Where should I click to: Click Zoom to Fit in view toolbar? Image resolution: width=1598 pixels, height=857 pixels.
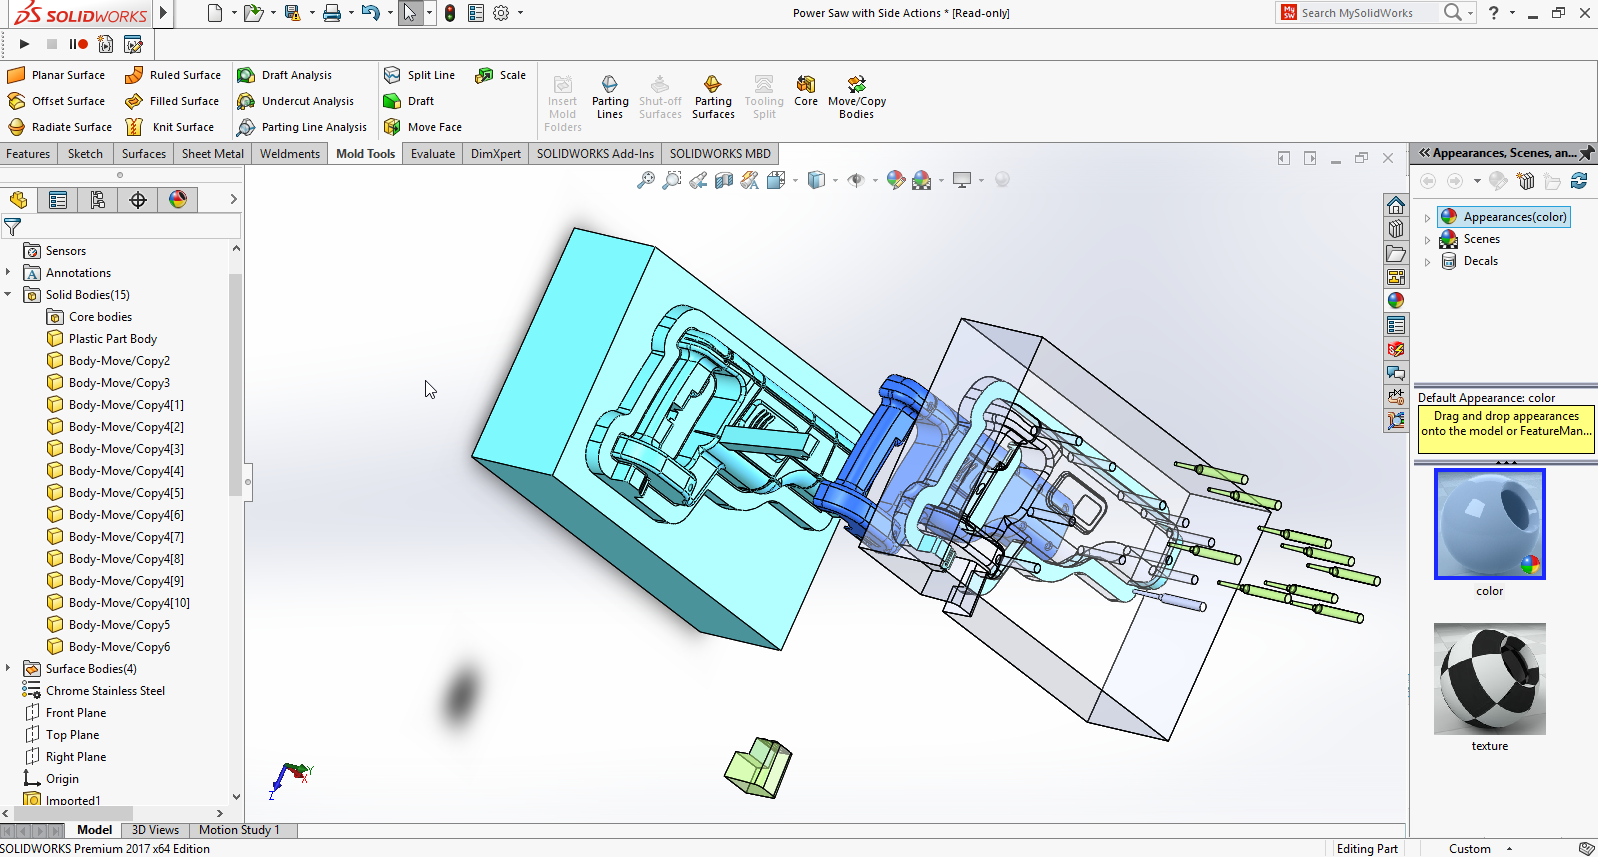[x=646, y=180]
